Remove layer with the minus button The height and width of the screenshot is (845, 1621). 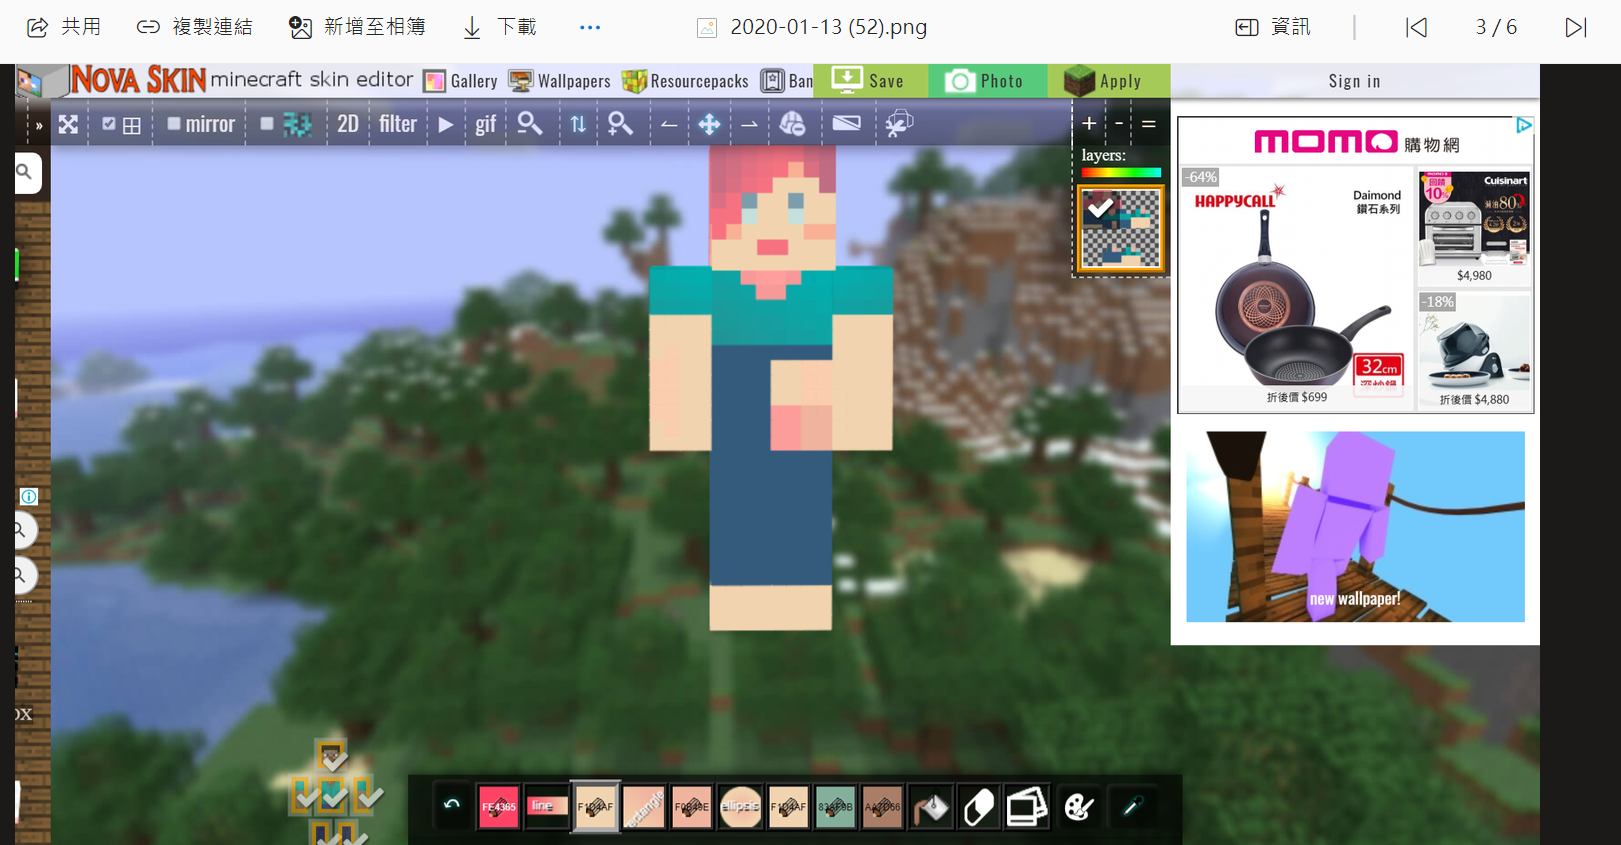tap(1119, 124)
